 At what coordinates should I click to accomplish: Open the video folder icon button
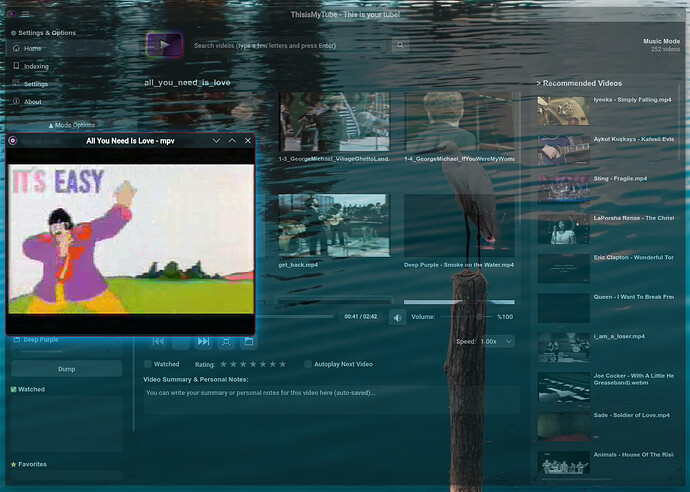tap(249, 341)
